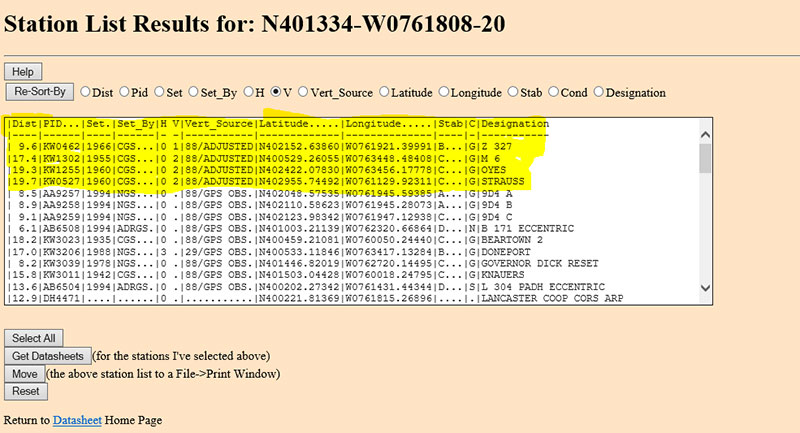The image size is (800, 433).
Task: Select the Vert_Source radio option
Action: [x=303, y=92]
